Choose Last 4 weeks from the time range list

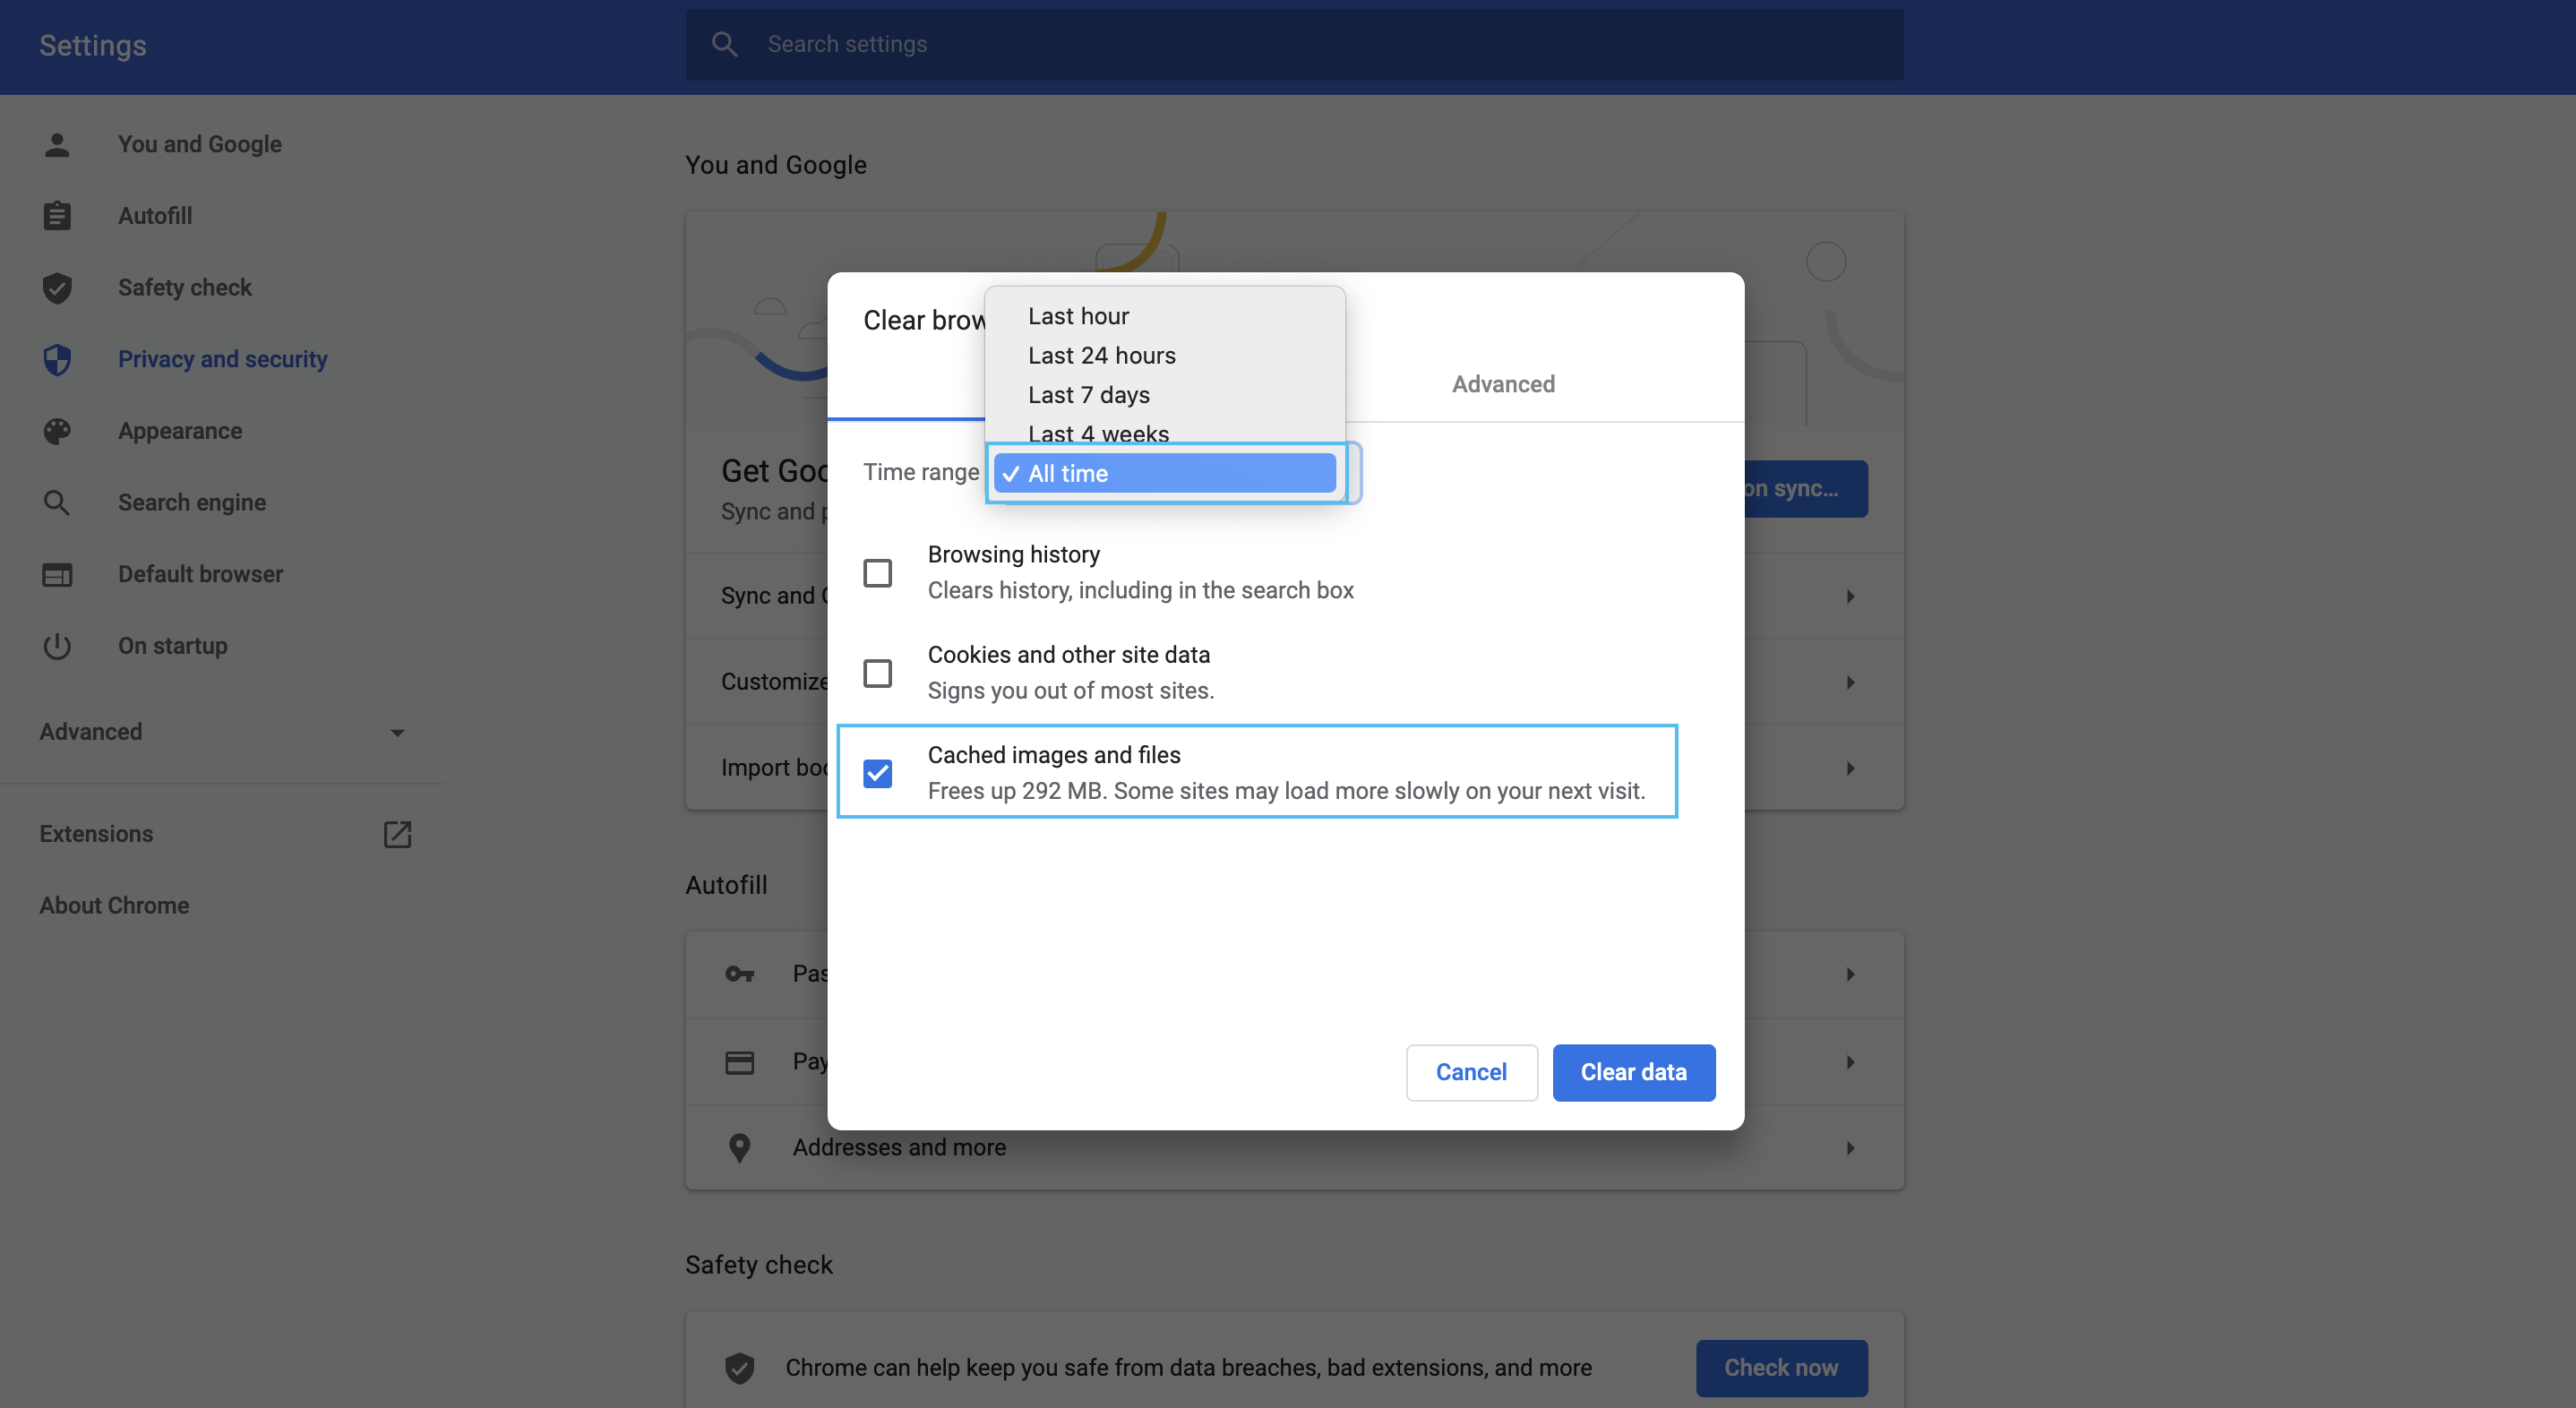[x=1164, y=433]
